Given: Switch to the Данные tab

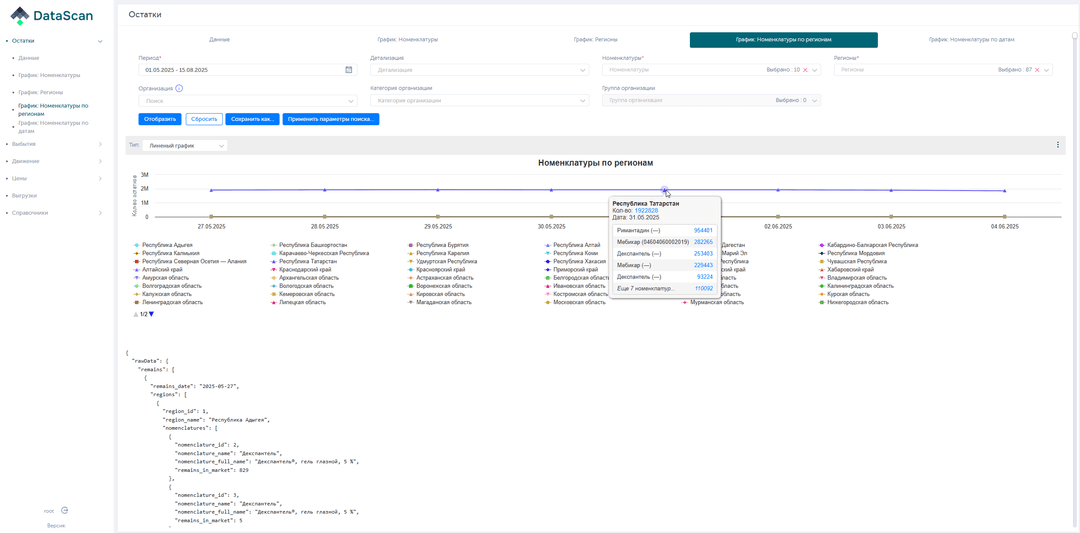Looking at the screenshot, I should (219, 40).
